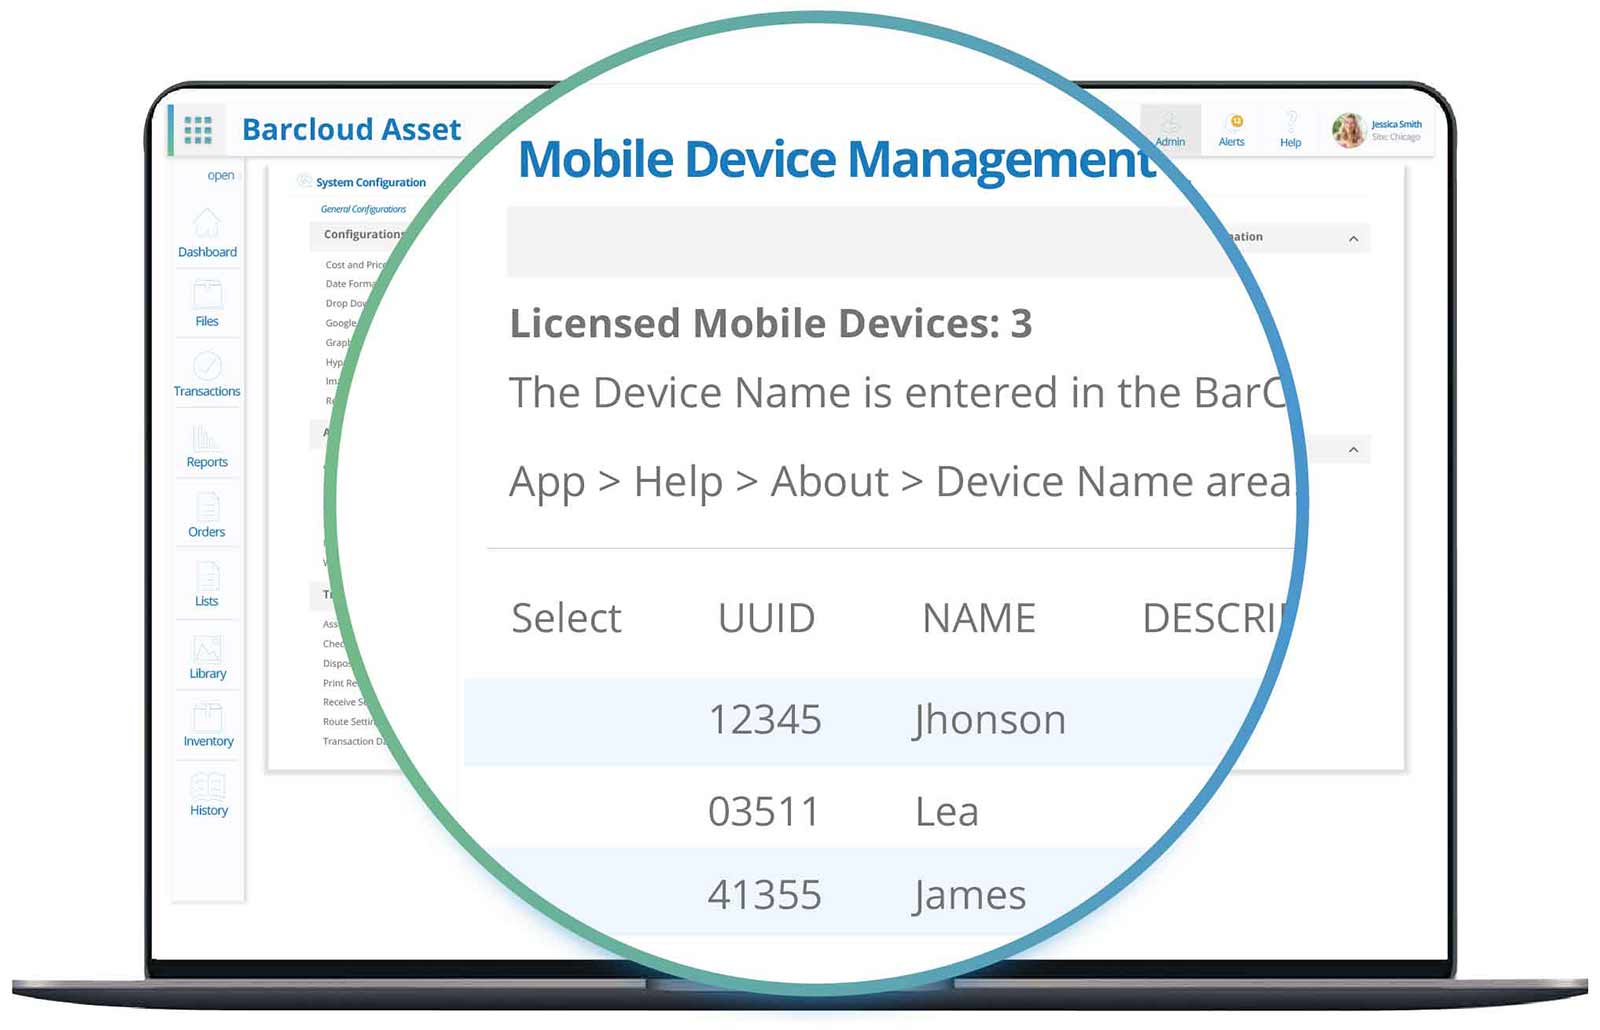
Task: Select the name cell Jhonson
Action: coord(989,721)
